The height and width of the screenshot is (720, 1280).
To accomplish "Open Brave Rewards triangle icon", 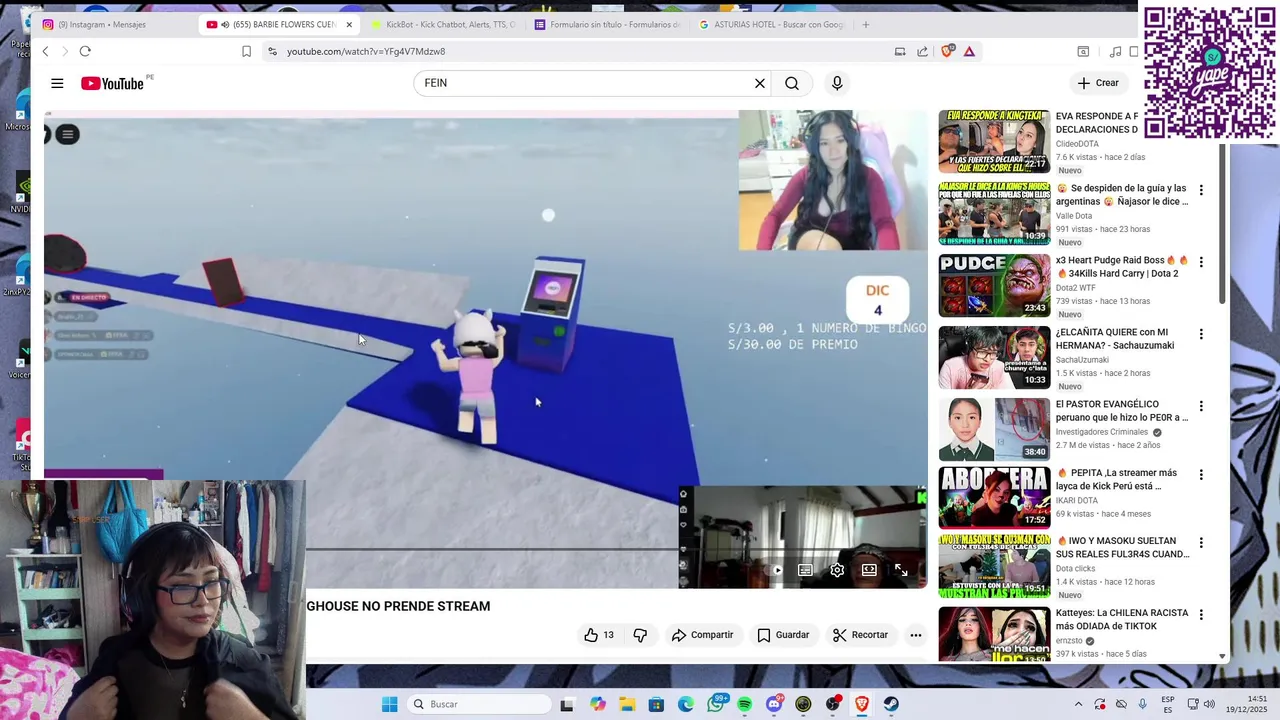I will [969, 51].
